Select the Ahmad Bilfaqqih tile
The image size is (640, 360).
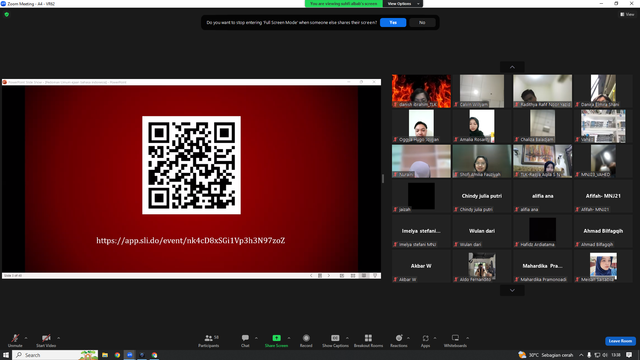point(603,231)
